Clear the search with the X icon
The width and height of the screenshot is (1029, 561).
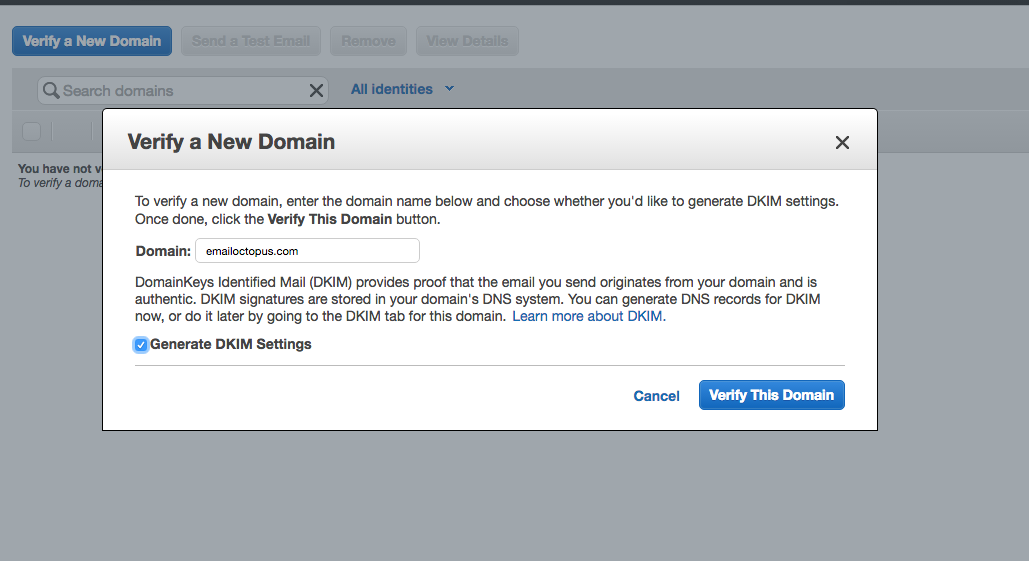[x=316, y=91]
